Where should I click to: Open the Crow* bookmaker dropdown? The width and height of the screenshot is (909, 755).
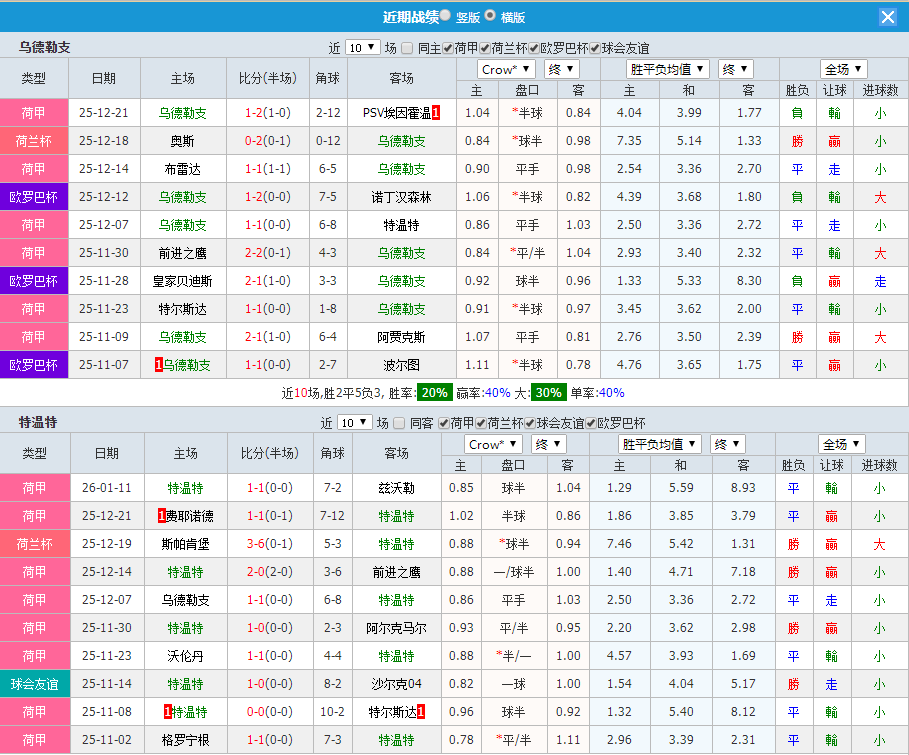506,68
